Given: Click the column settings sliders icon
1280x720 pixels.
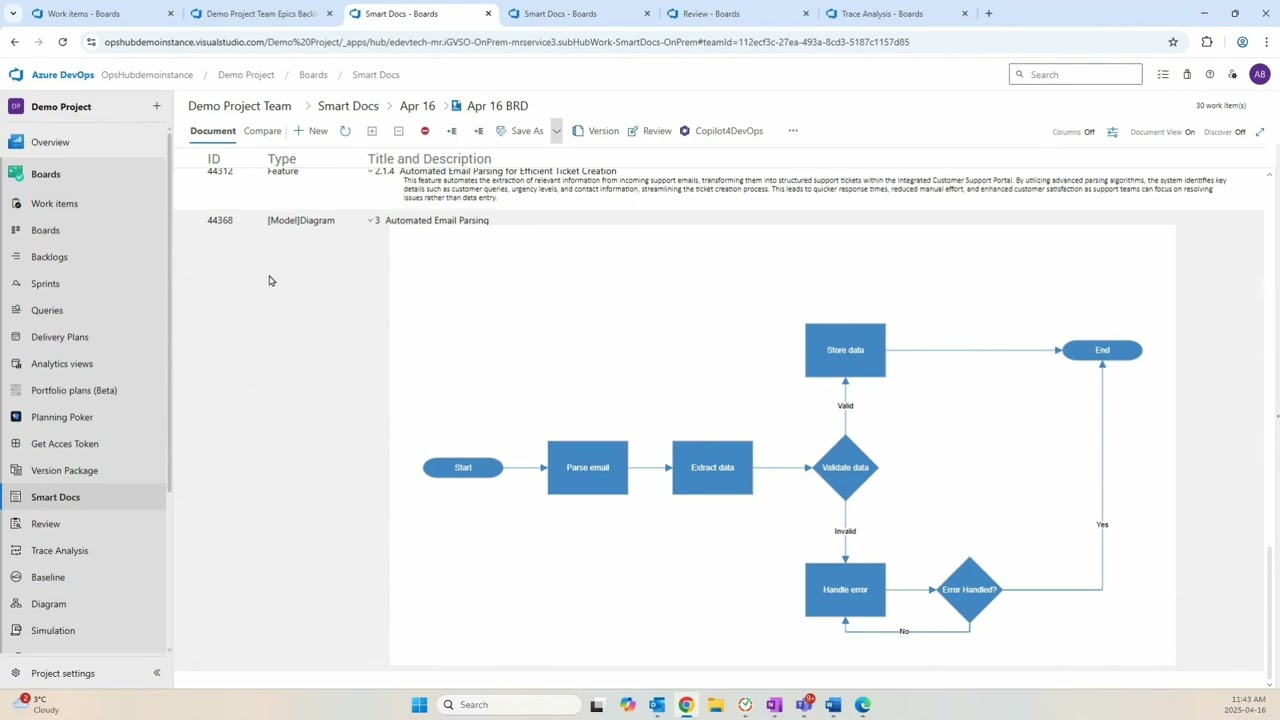Looking at the screenshot, I should point(1112,132).
